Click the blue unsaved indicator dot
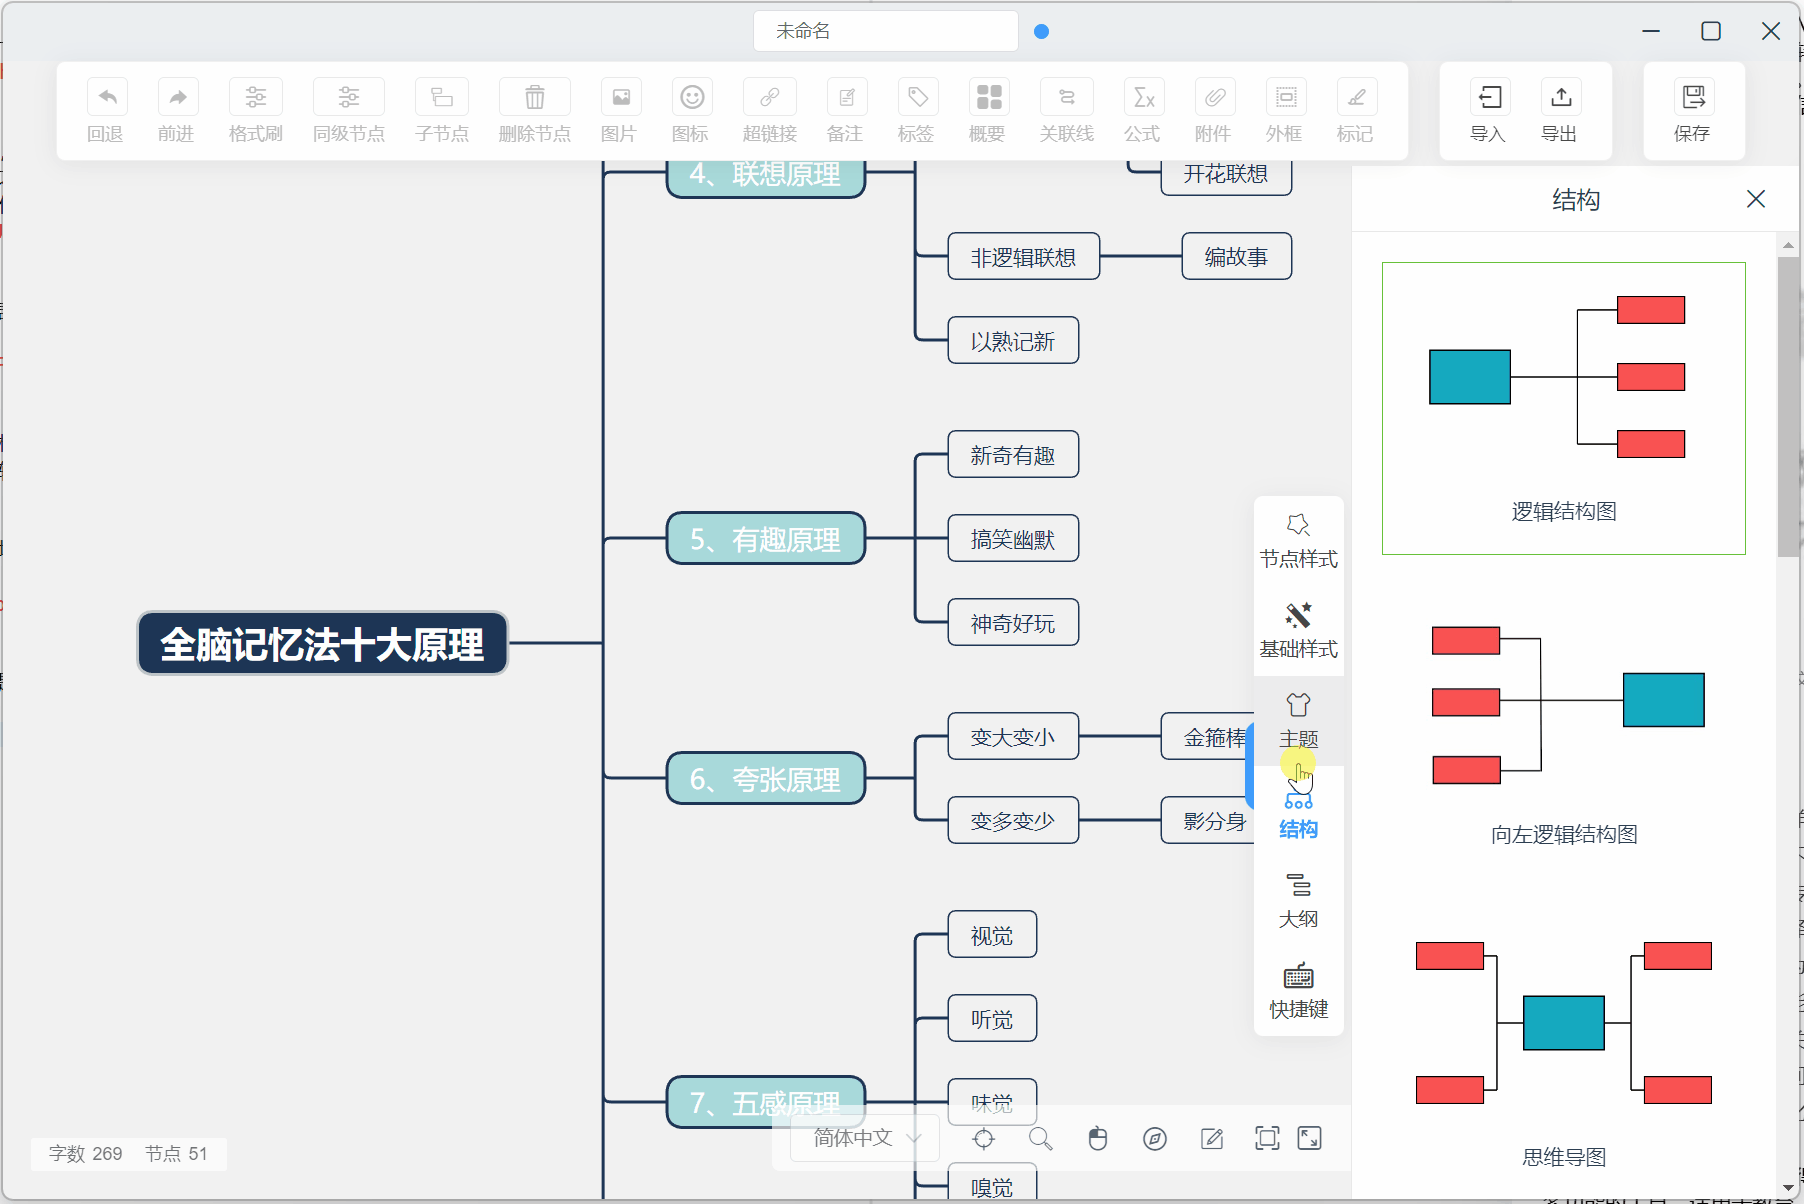Image resolution: width=1804 pixels, height=1204 pixels. (x=1041, y=31)
